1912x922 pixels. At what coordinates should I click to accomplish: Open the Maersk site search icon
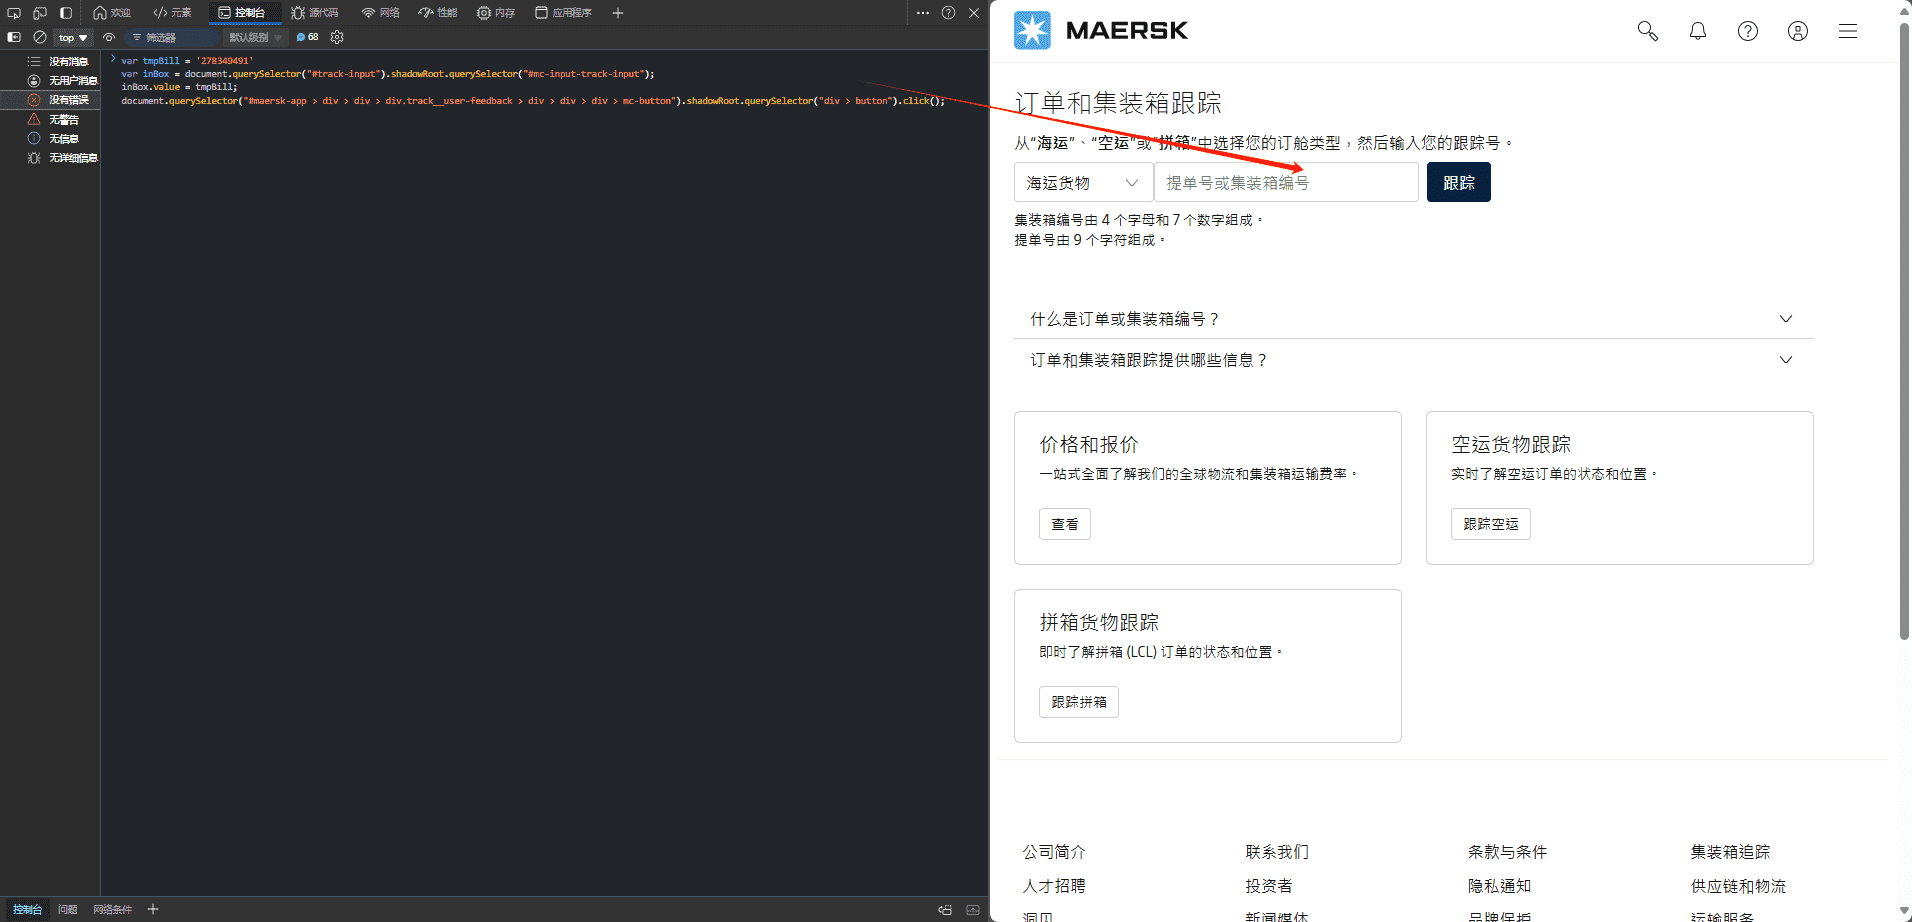point(1647,31)
